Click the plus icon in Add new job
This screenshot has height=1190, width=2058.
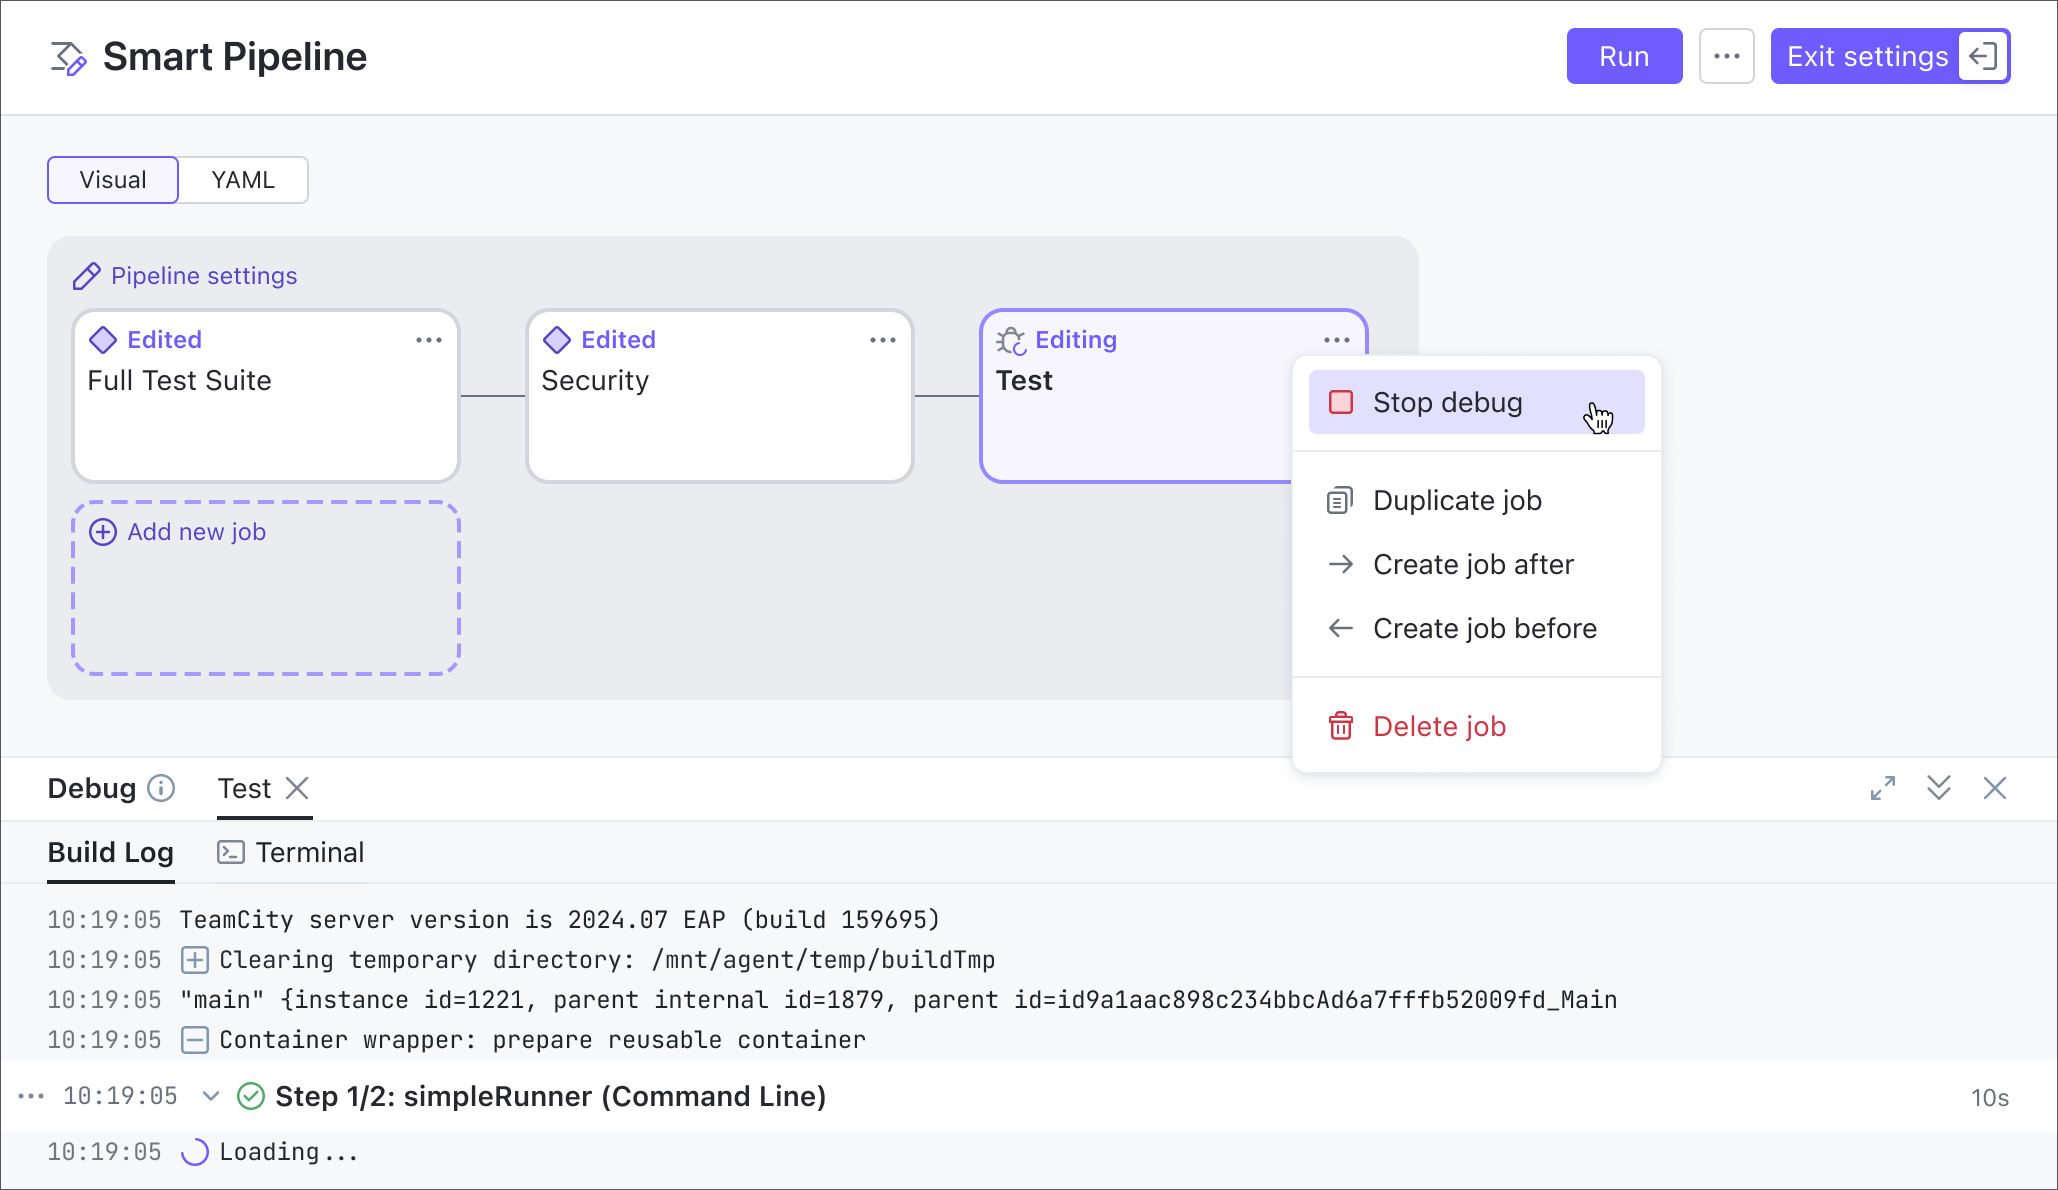coord(103,532)
